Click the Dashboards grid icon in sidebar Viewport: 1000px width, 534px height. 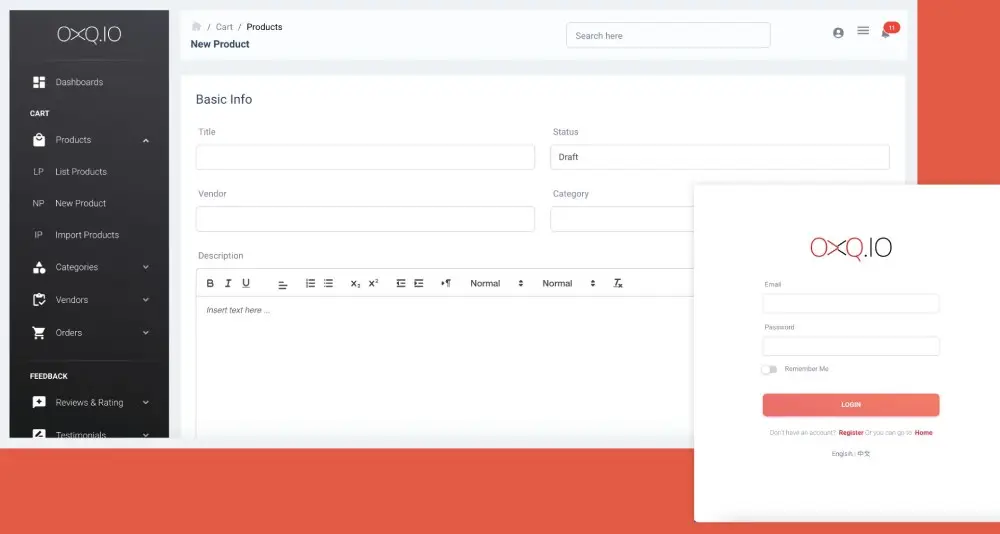tap(39, 82)
